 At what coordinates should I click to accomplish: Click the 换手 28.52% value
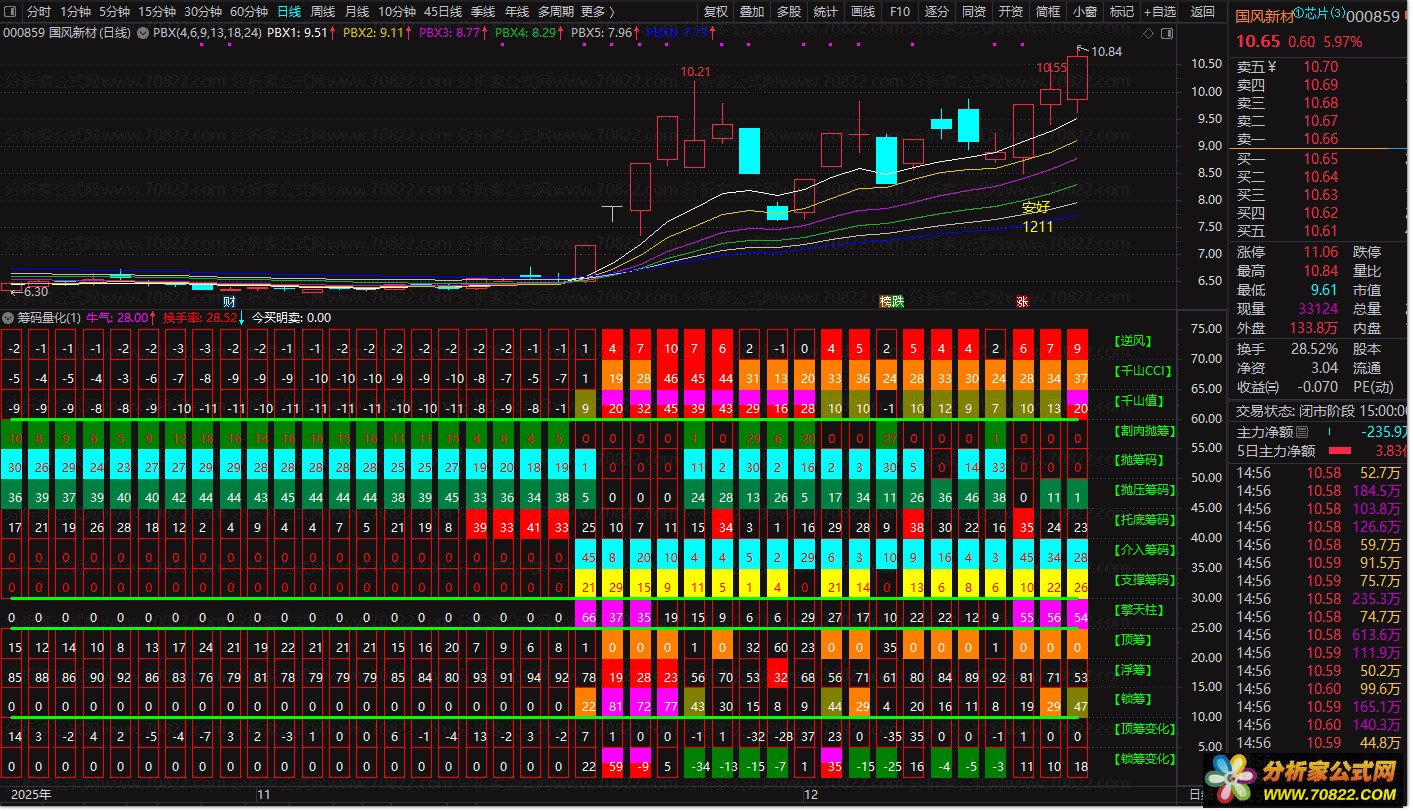click(x=1315, y=348)
